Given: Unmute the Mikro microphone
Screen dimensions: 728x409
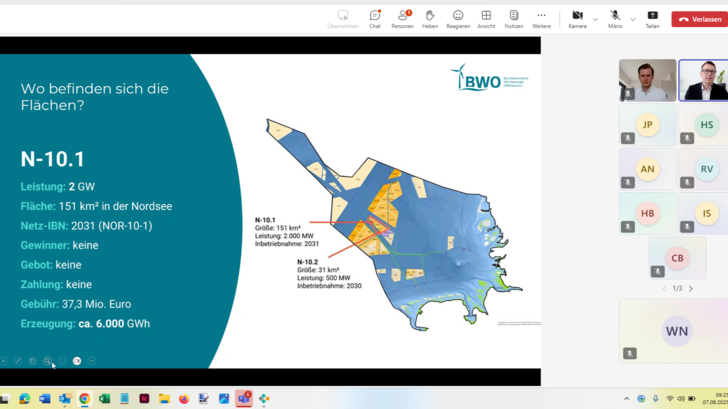Looking at the screenshot, I should click(615, 17).
